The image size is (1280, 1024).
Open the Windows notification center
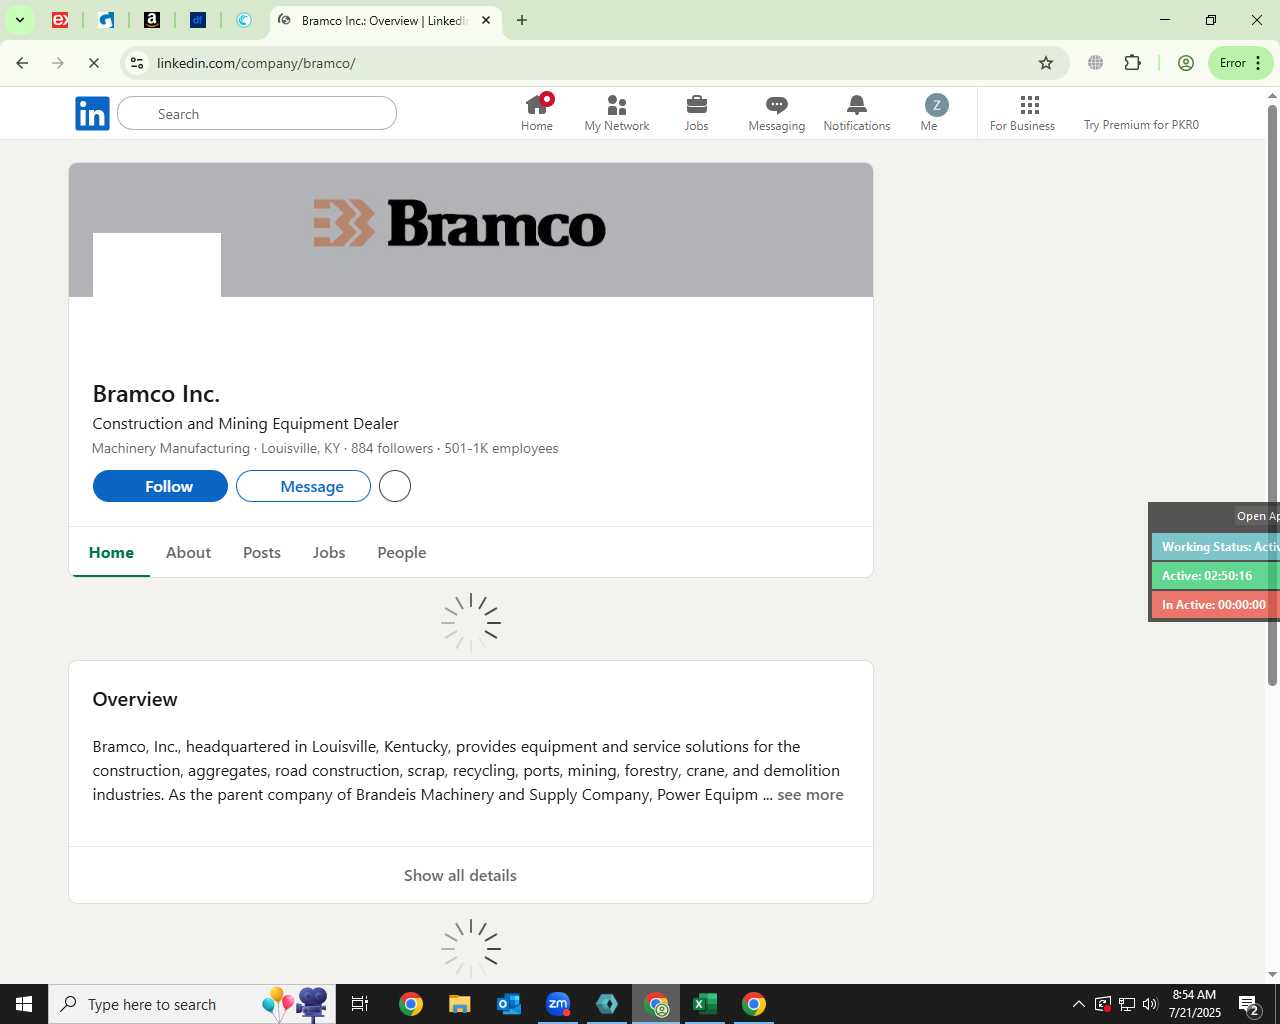pos(1249,1004)
